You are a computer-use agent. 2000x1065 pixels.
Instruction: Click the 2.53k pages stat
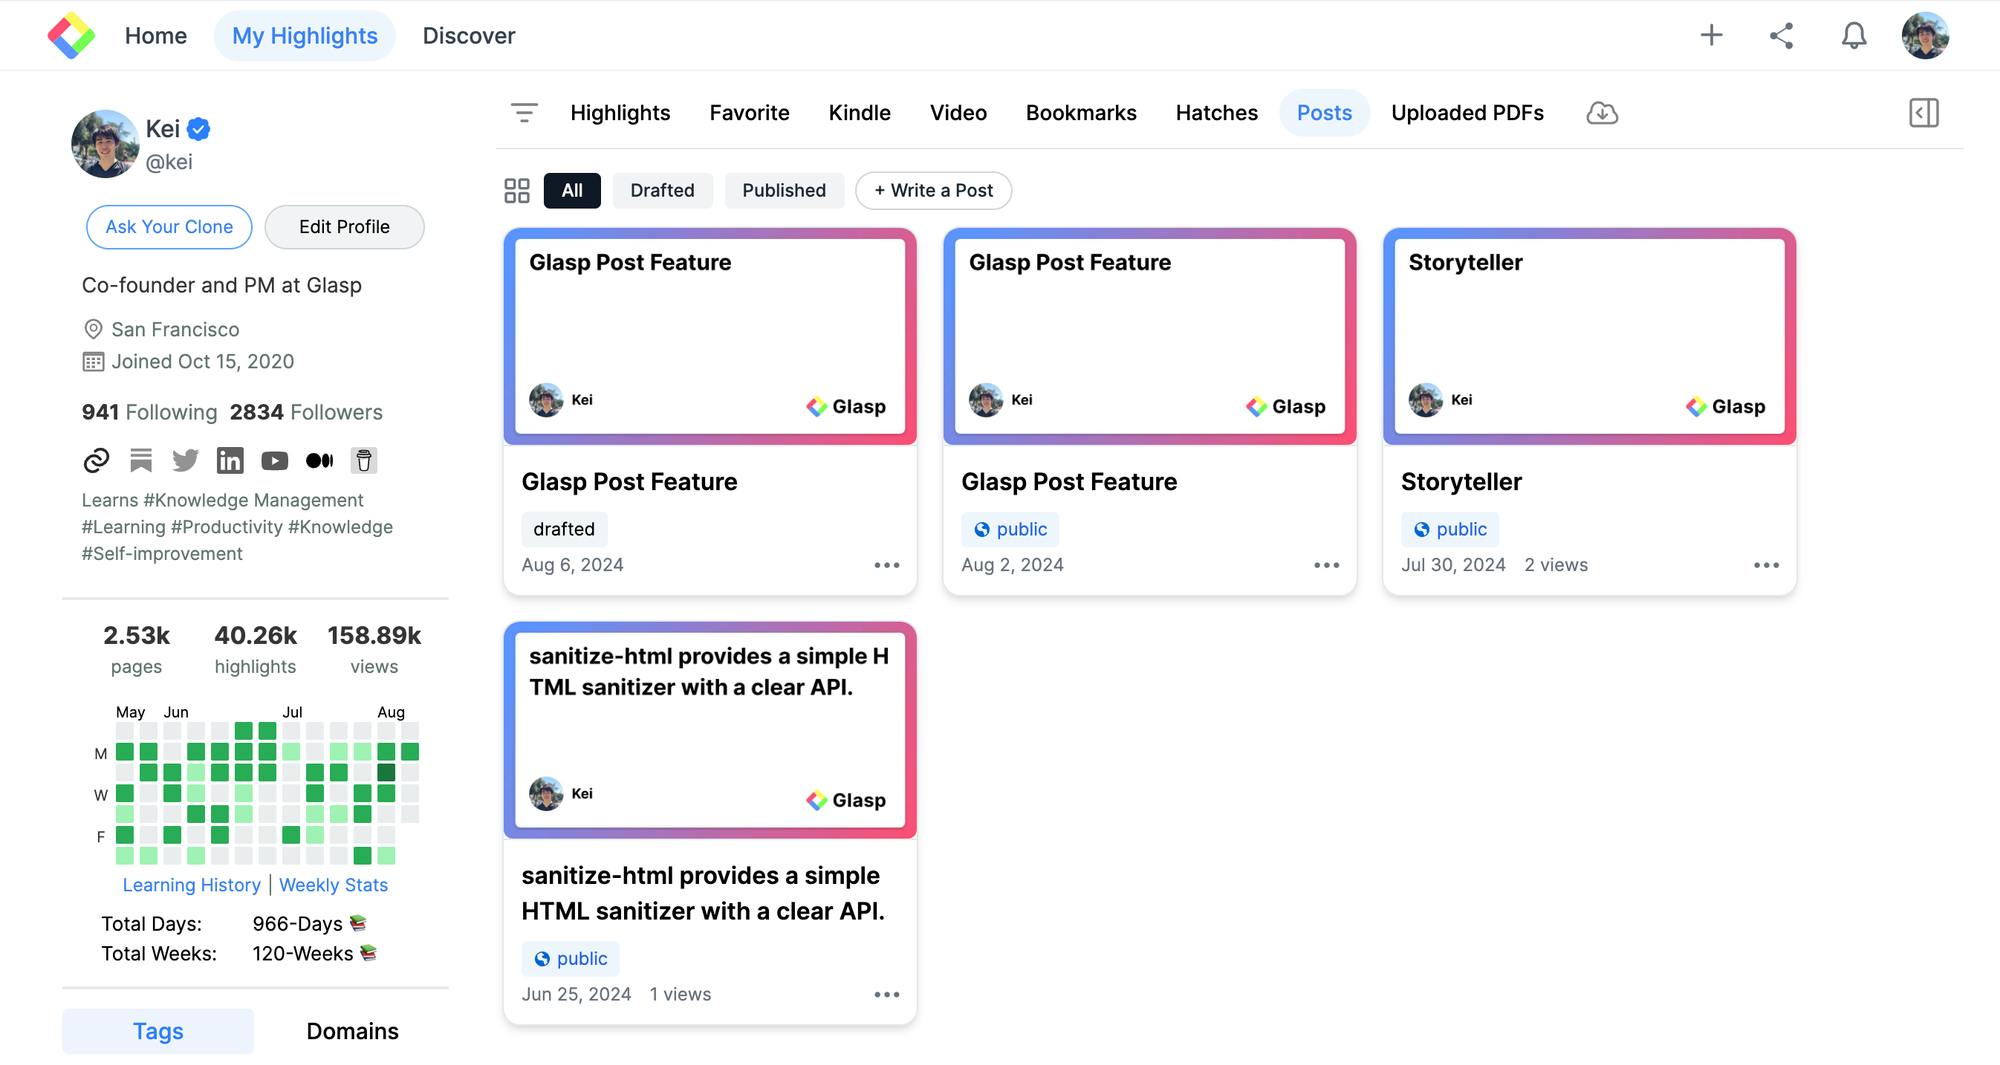click(x=136, y=650)
